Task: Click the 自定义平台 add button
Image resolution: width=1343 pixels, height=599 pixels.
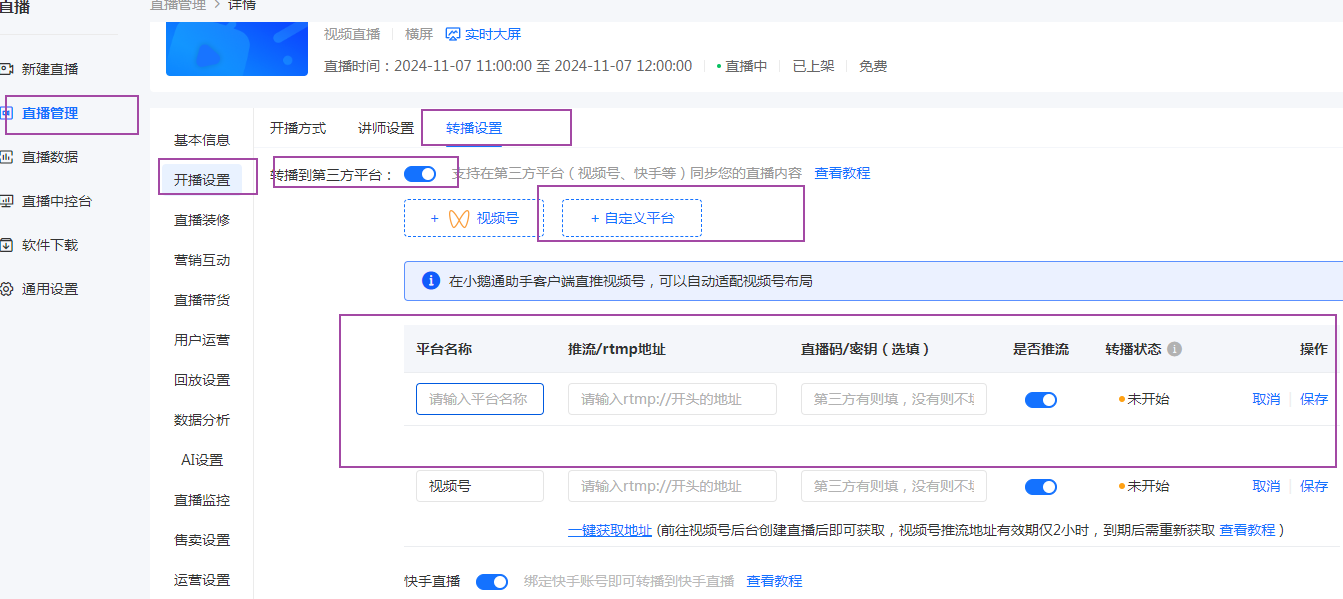Action: click(x=631, y=218)
